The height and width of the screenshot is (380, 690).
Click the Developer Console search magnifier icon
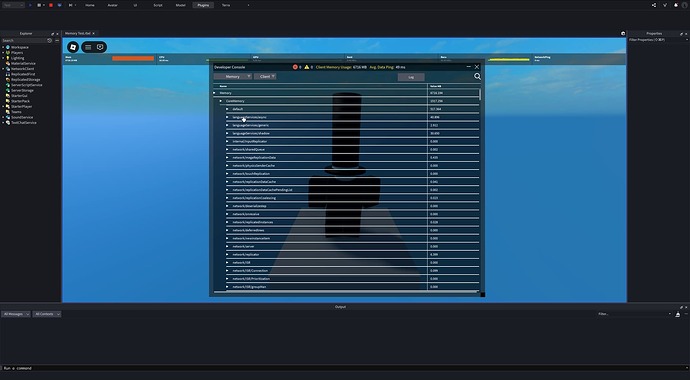click(x=477, y=77)
